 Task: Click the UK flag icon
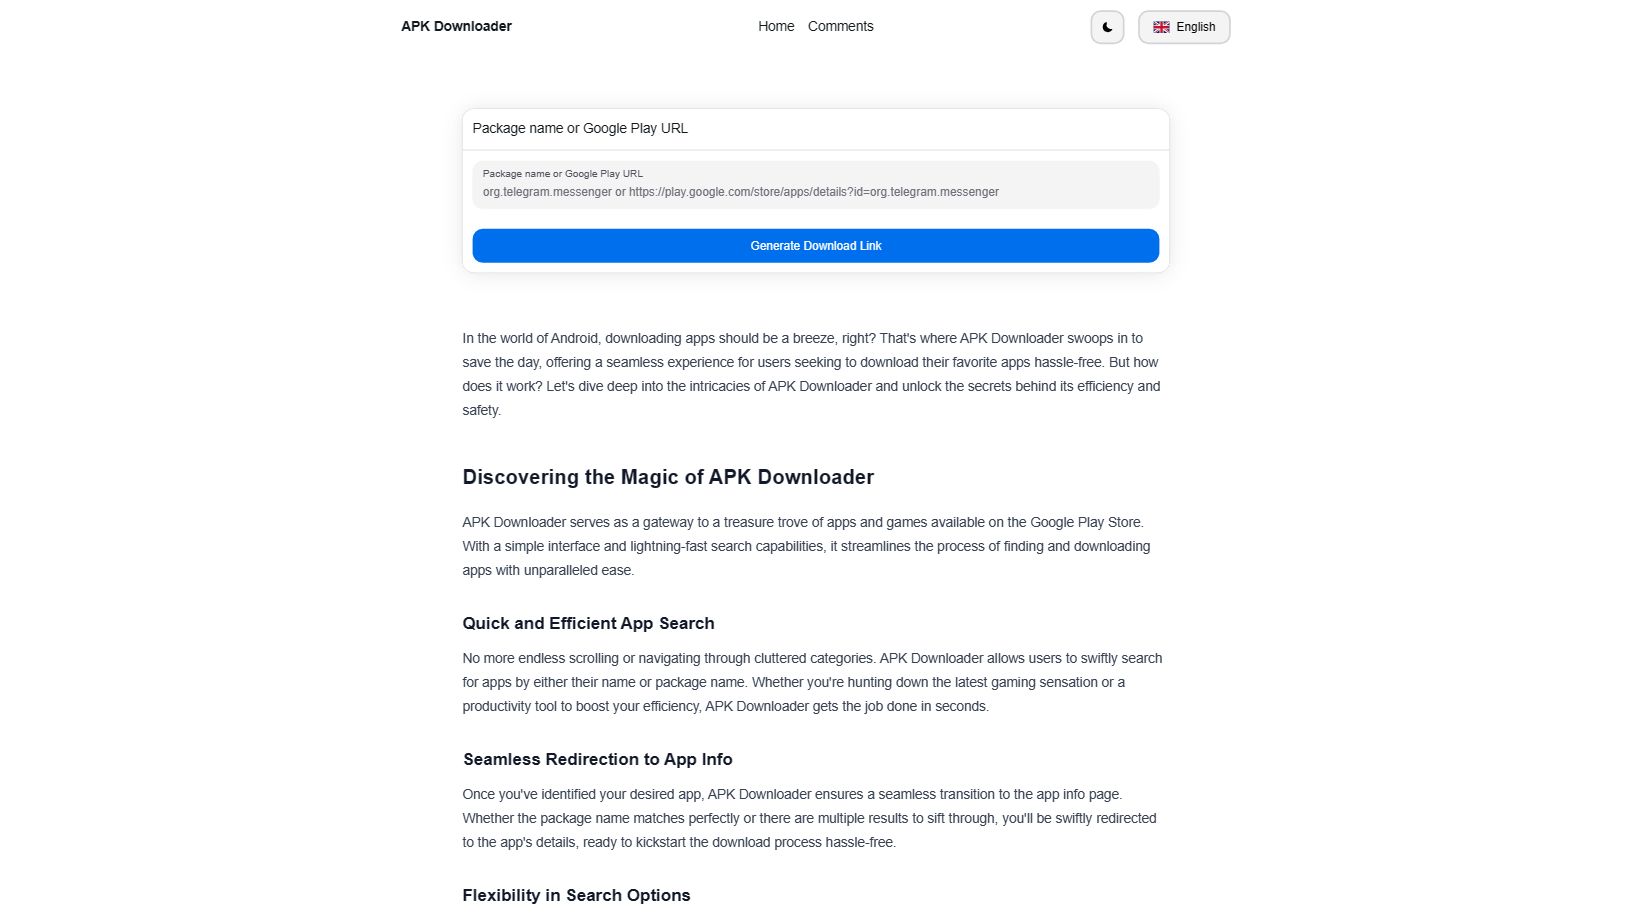[x=1161, y=27]
